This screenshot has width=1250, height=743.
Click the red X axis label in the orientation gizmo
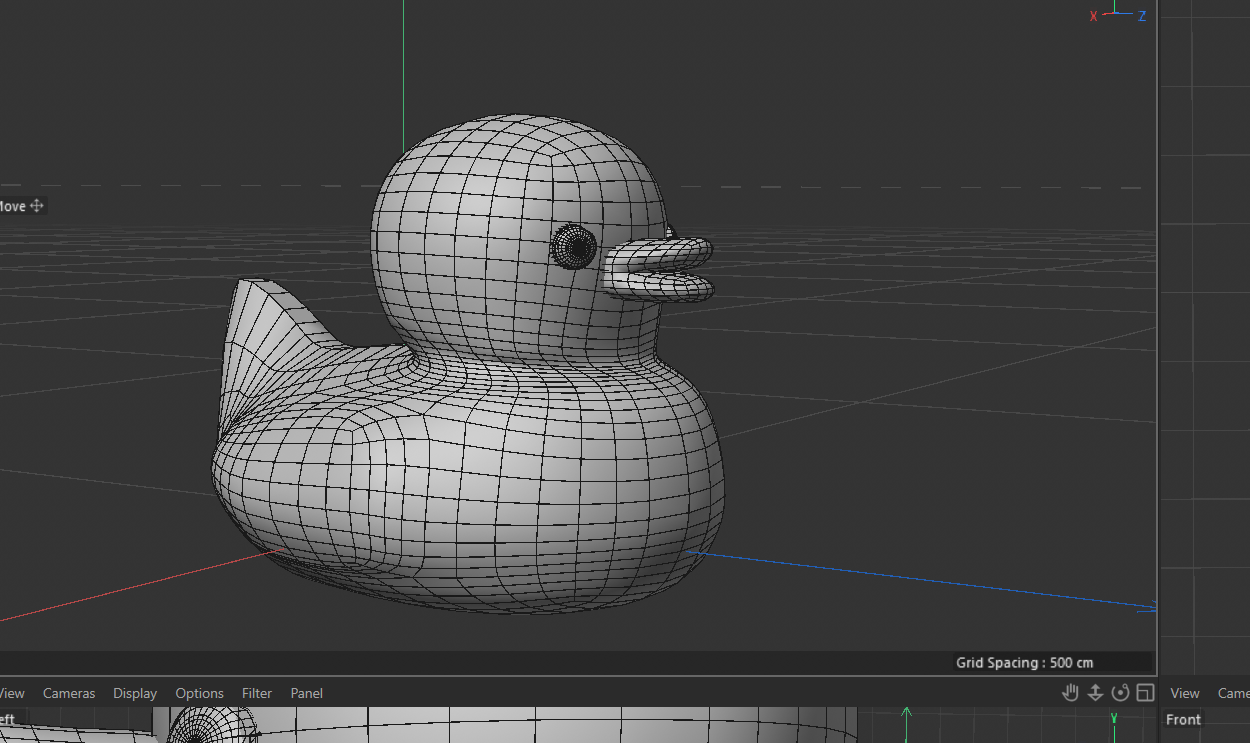click(x=1093, y=16)
